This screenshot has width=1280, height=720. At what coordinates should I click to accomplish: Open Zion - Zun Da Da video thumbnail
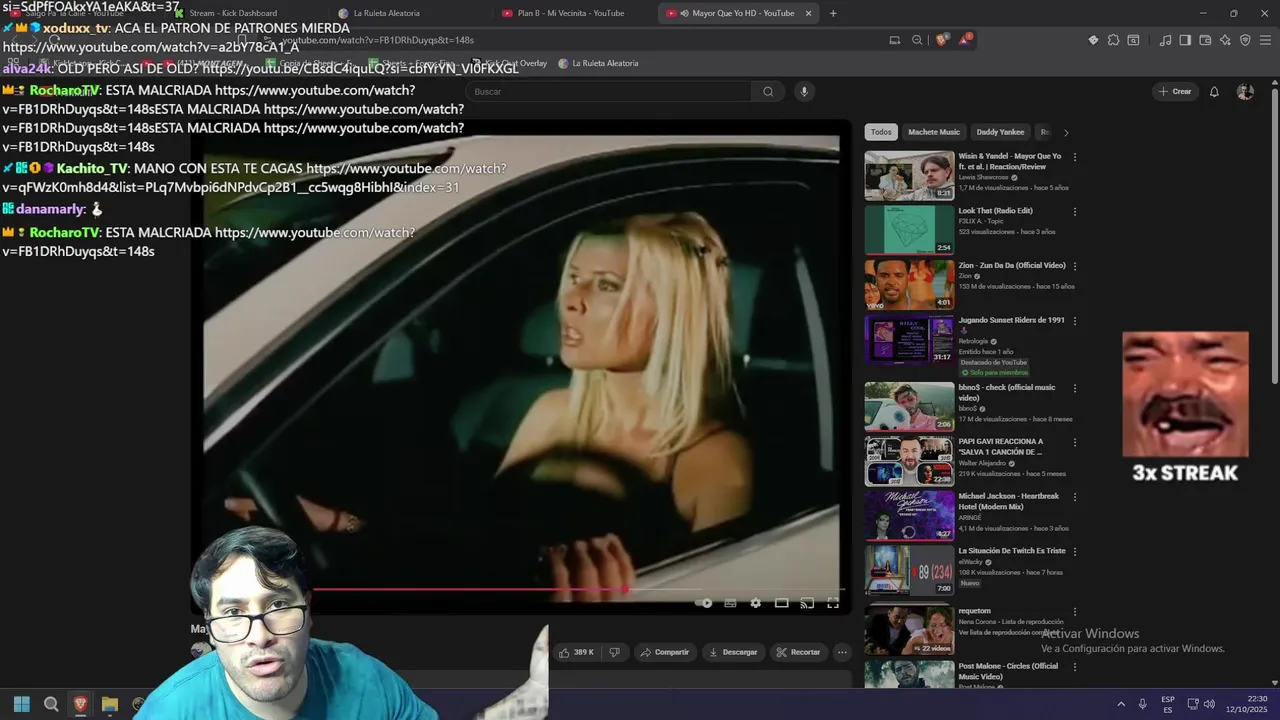tap(909, 284)
